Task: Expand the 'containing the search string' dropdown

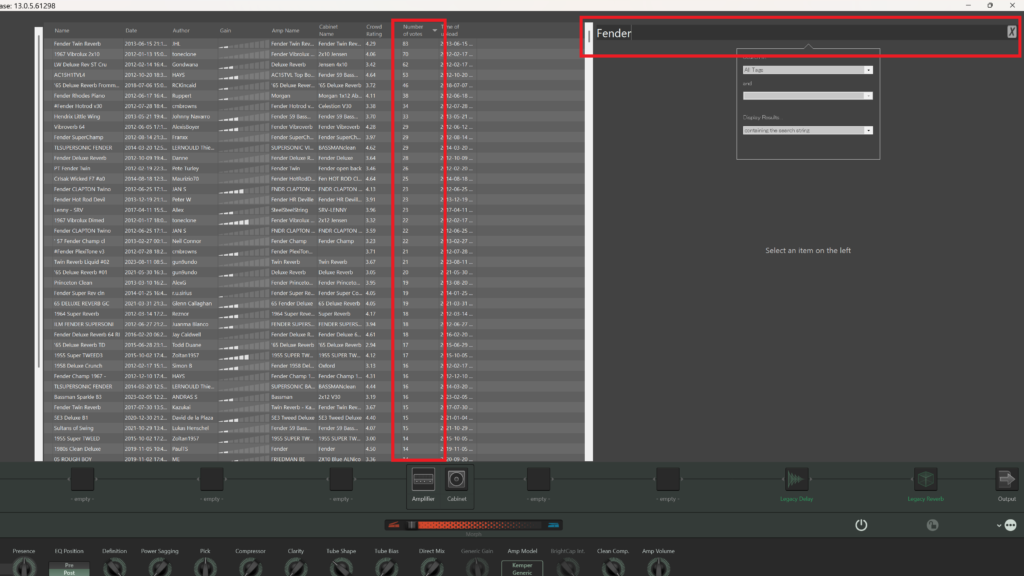Action: pyautogui.click(x=807, y=130)
